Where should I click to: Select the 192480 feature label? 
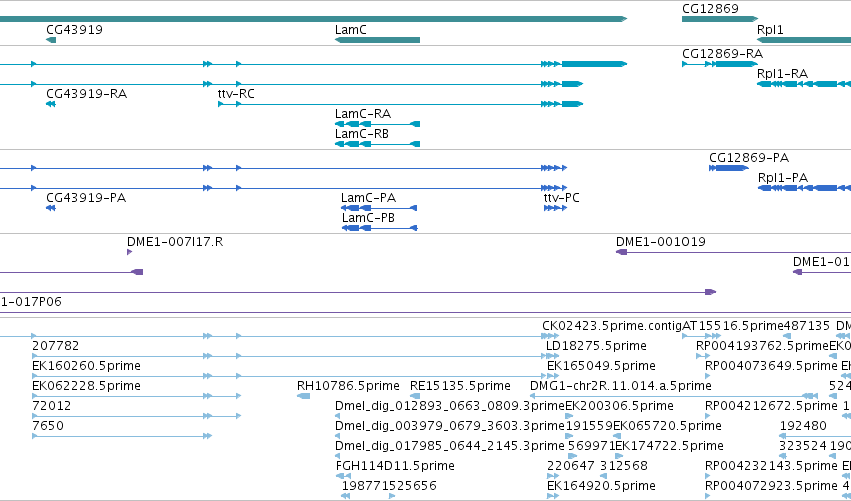click(803, 427)
